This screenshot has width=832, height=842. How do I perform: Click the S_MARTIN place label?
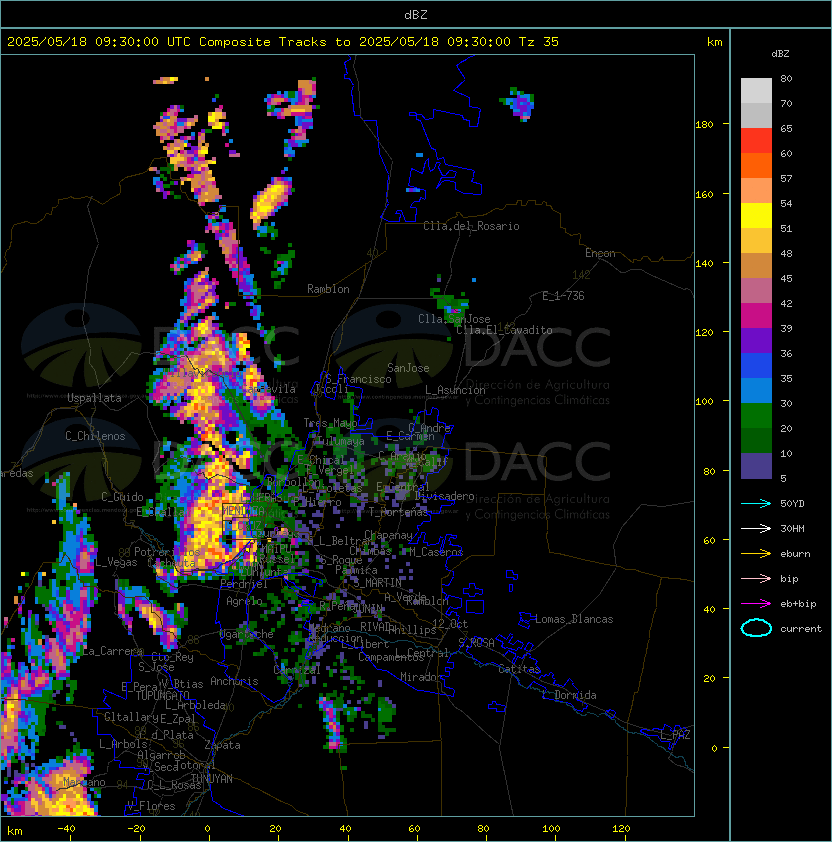[377, 583]
